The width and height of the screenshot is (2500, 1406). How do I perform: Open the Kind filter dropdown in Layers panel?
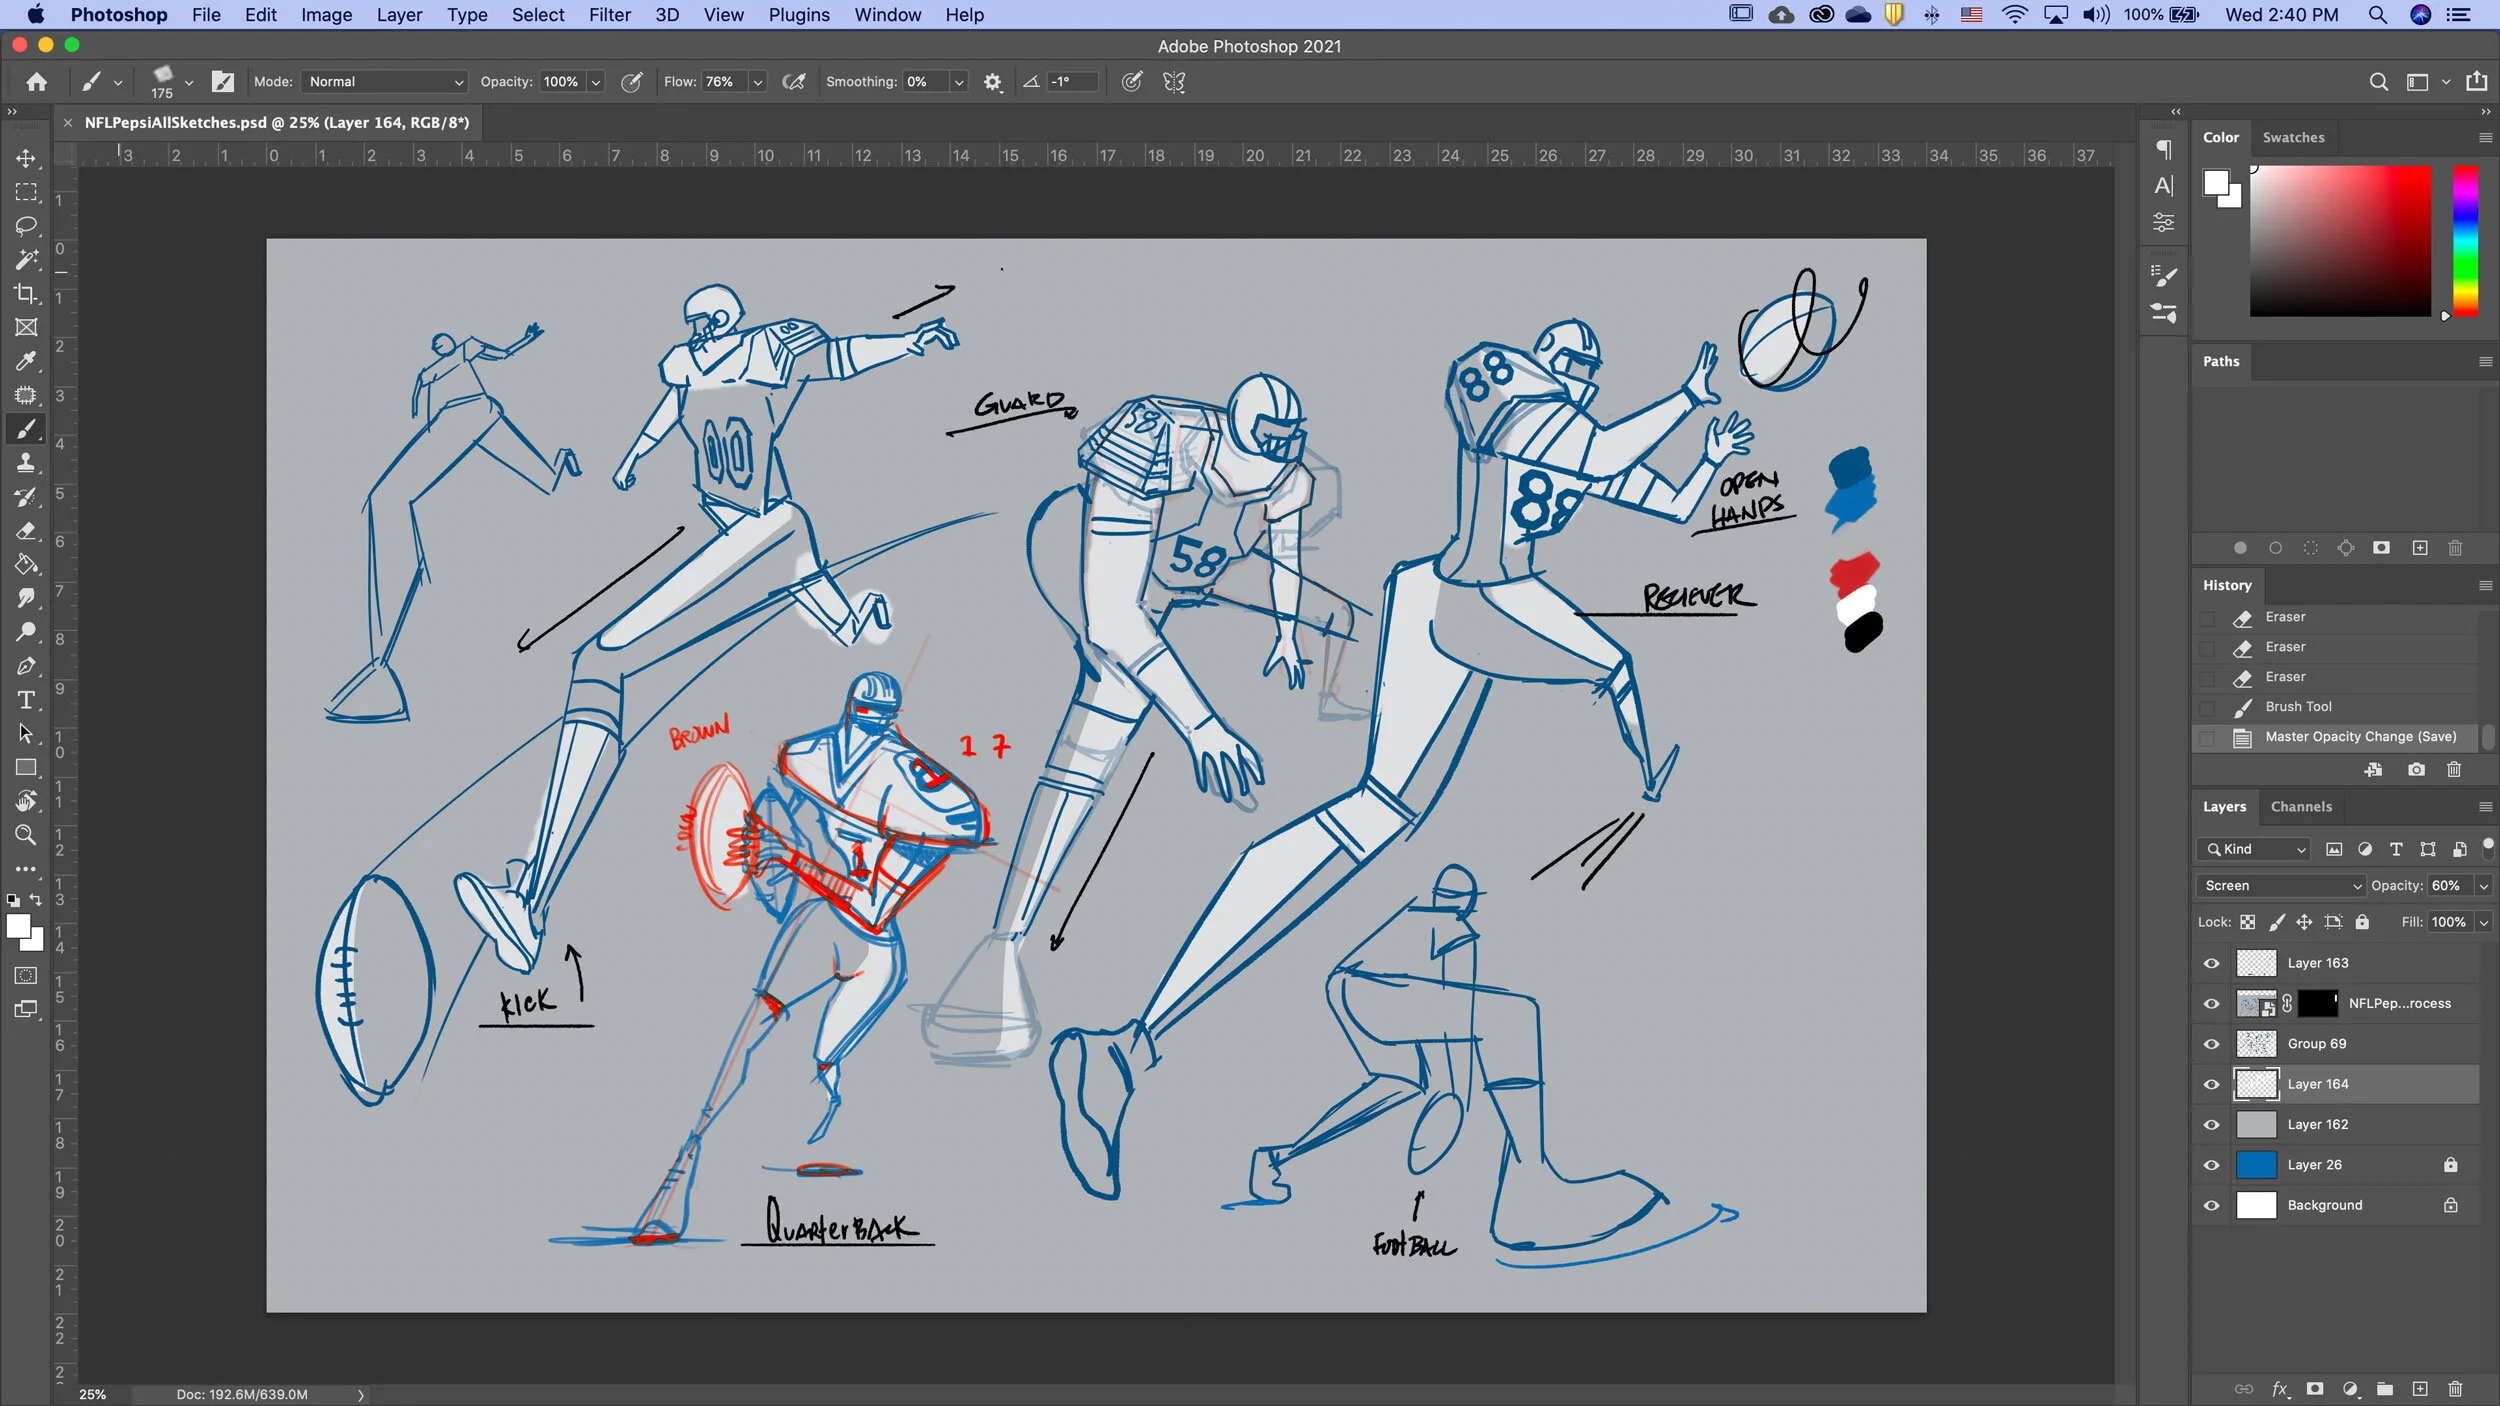coord(2253,848)
